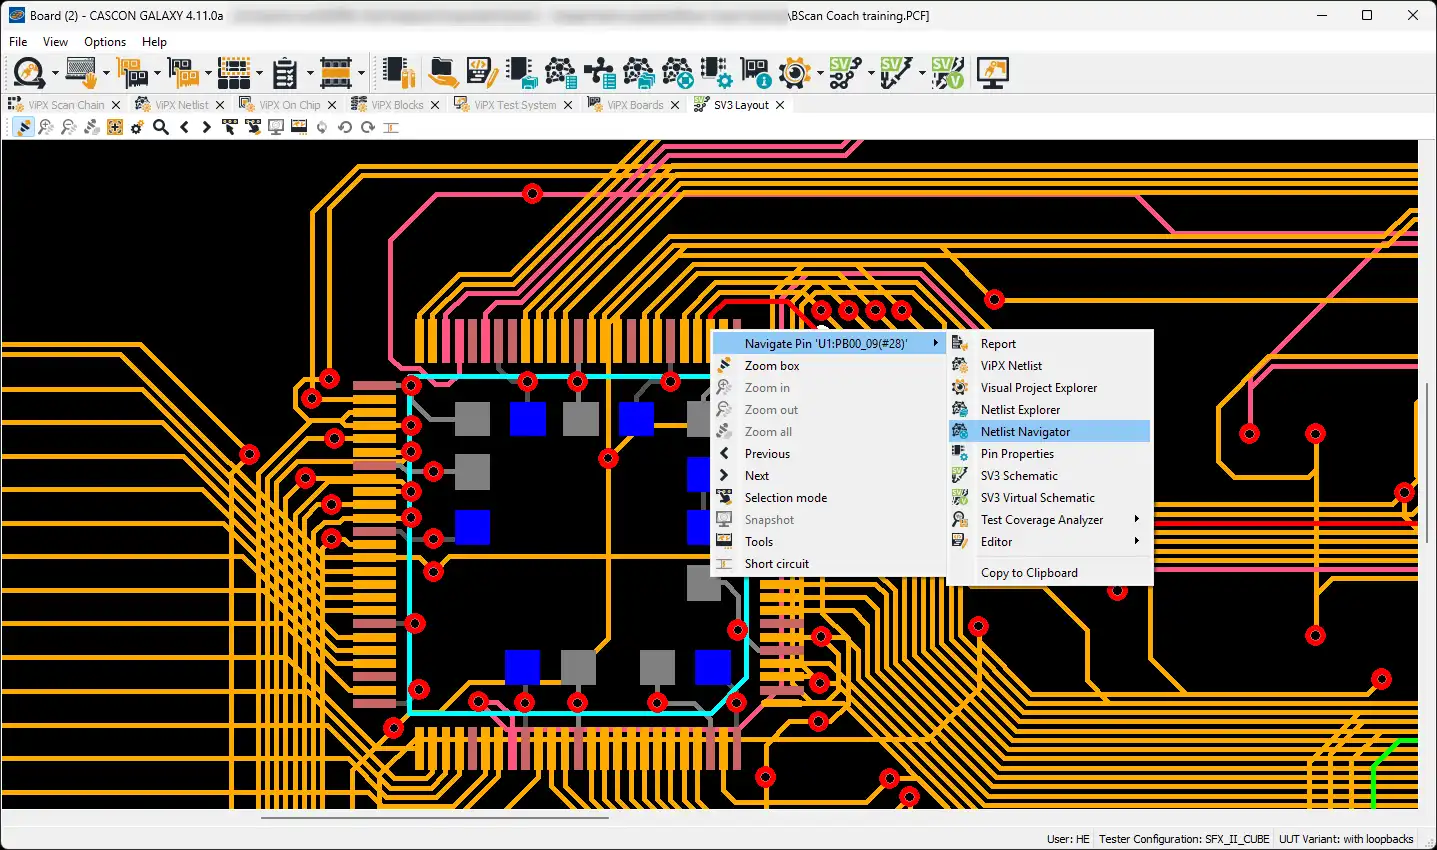Screen dimensions: 1437x850
Task: Click the undo rotate arrow icon
Action: tap(345, 127)
